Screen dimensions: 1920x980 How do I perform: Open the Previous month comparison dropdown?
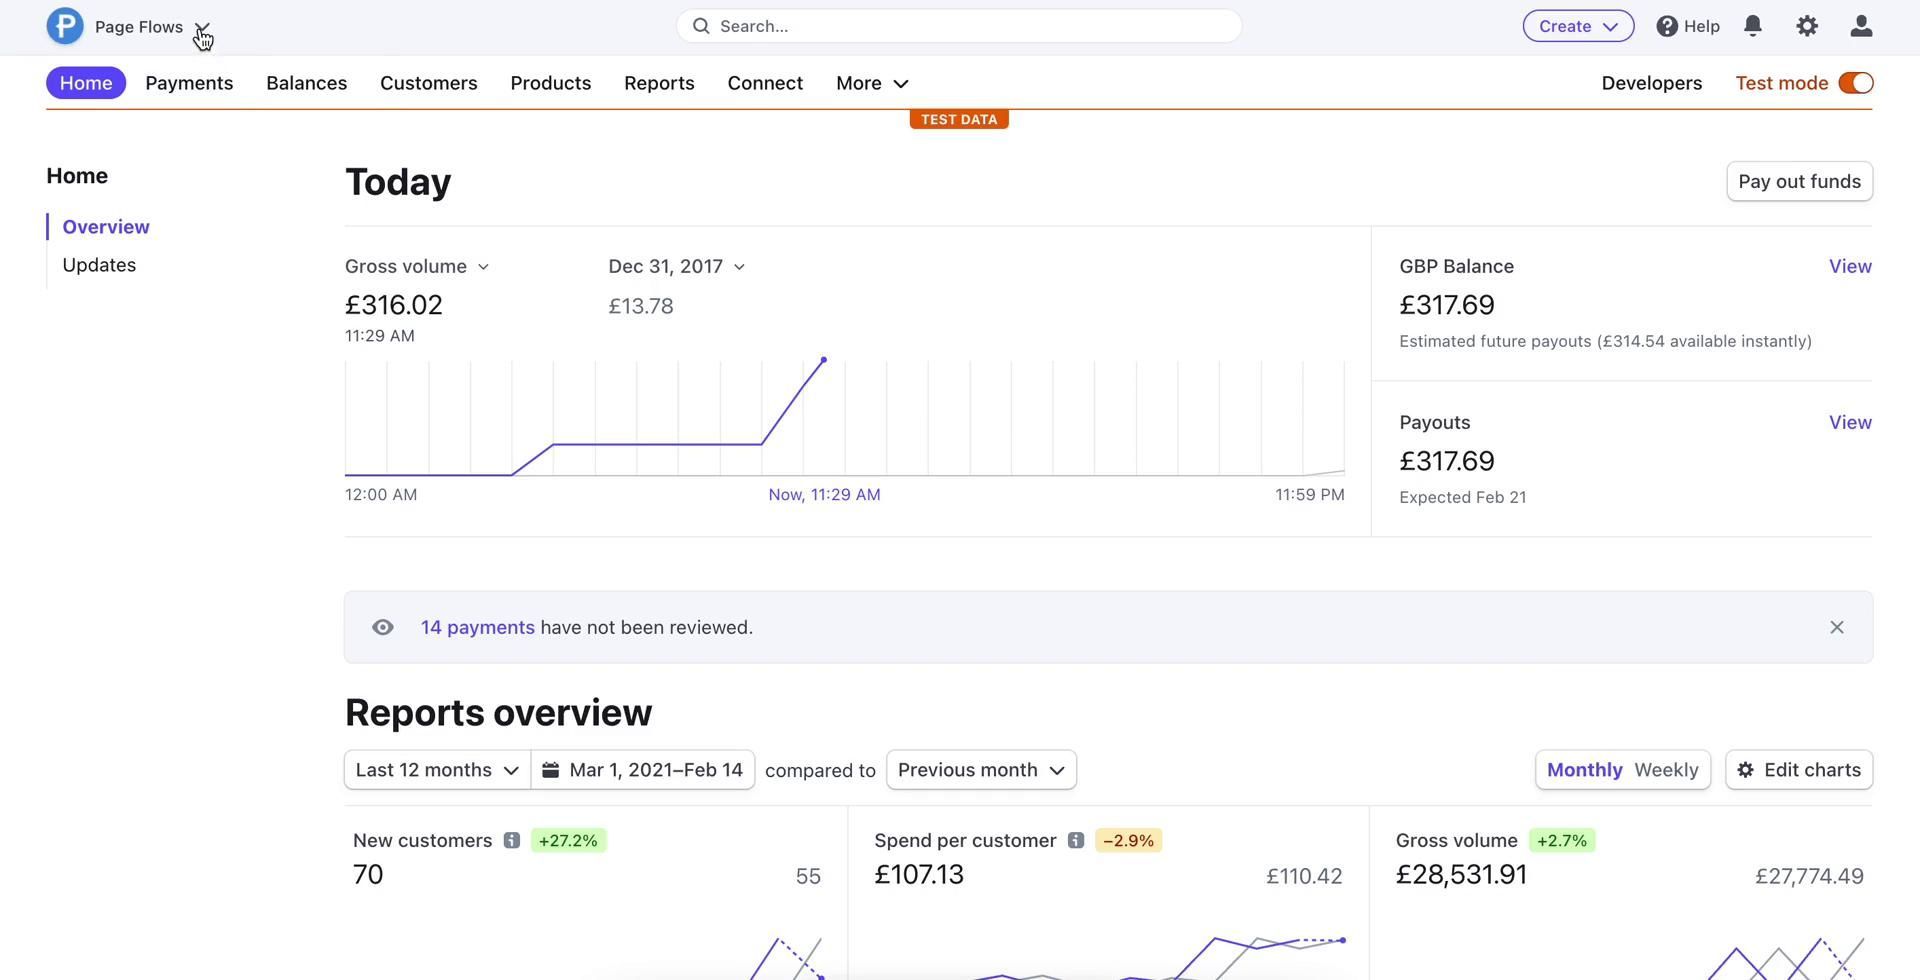click(980, 770)
